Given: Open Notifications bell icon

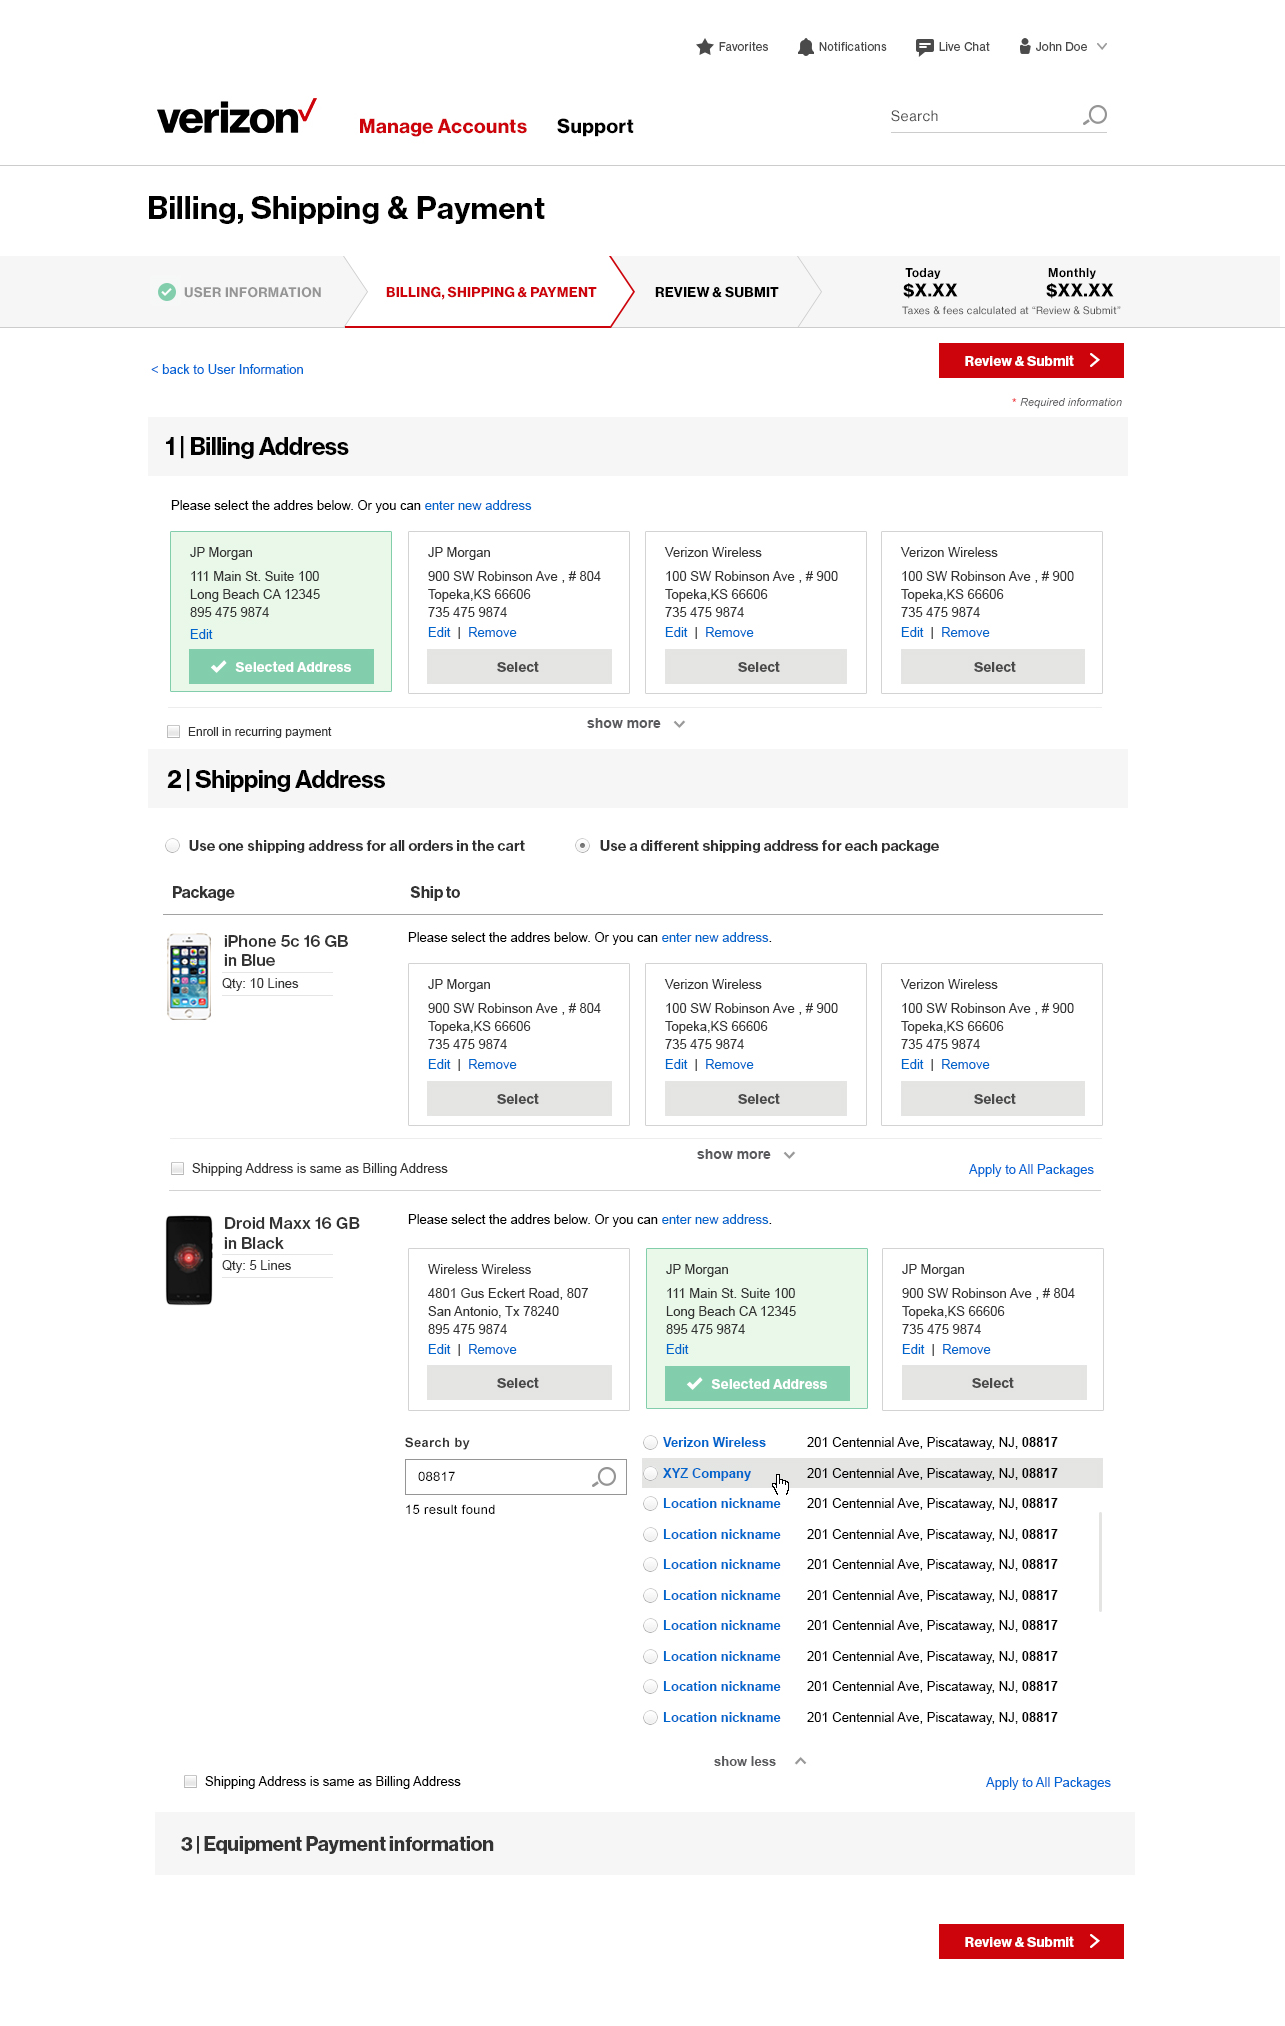Looking at the screenshot, I should 806,47.
